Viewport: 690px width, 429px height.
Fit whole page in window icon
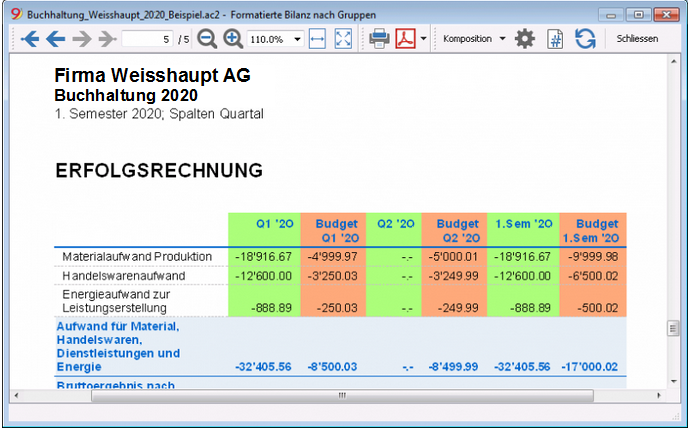(x=343, y=39)
